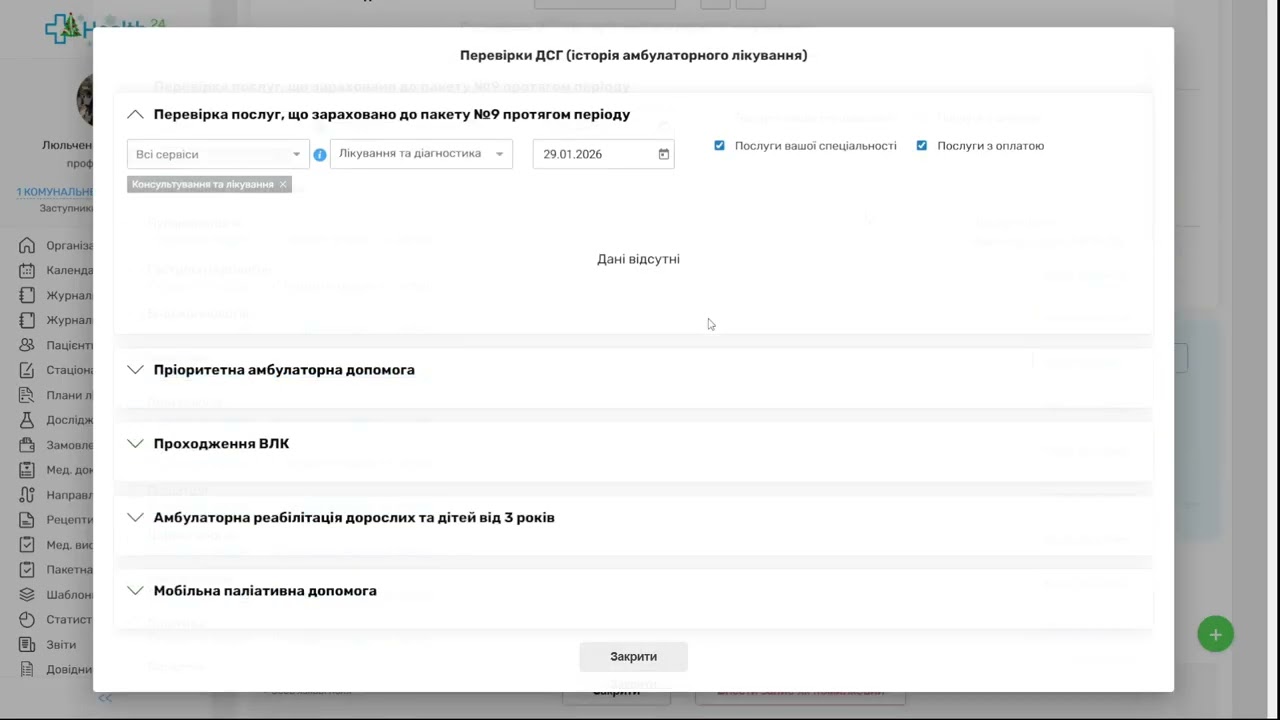The height and width of the screenshot is (720, 1280).
Task: Click the date field showing 29.01.2026
Action: coord(603,154)
